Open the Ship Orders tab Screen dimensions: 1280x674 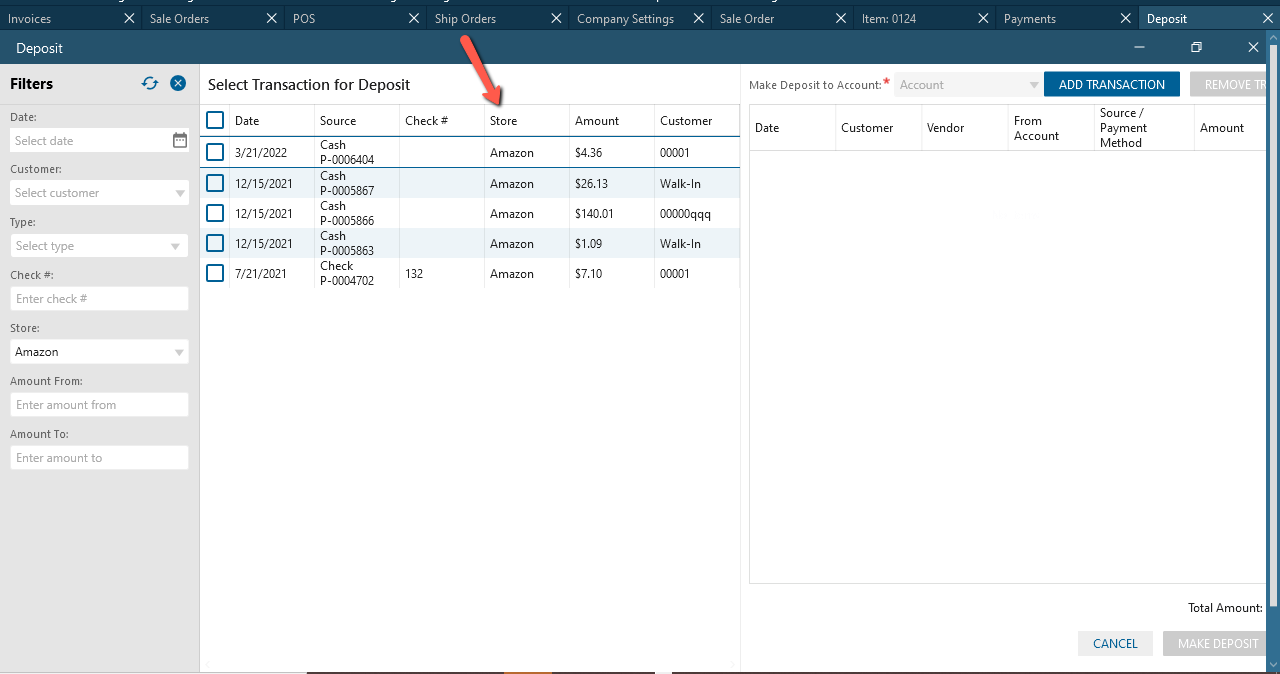point(465,19)
